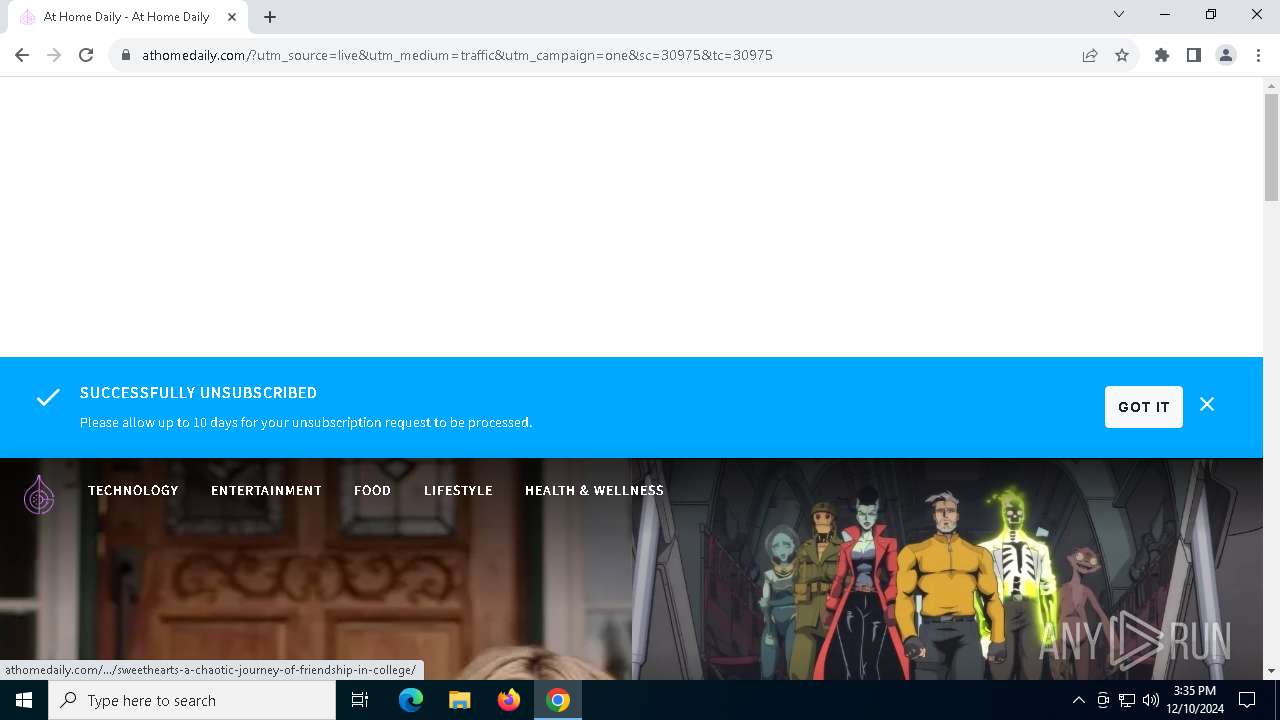Click the shield-style system tray icon
The image size is (1280, 720).
coord(1103,700)
